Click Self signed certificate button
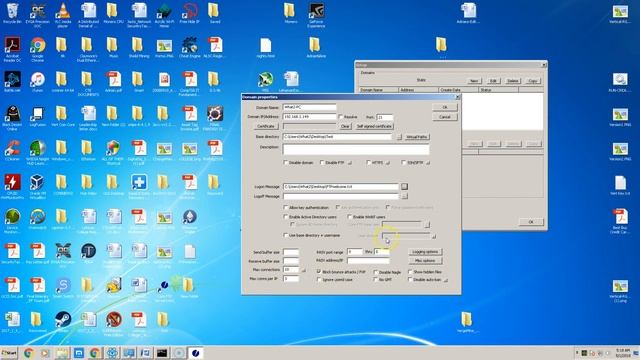 pos(374,127)
